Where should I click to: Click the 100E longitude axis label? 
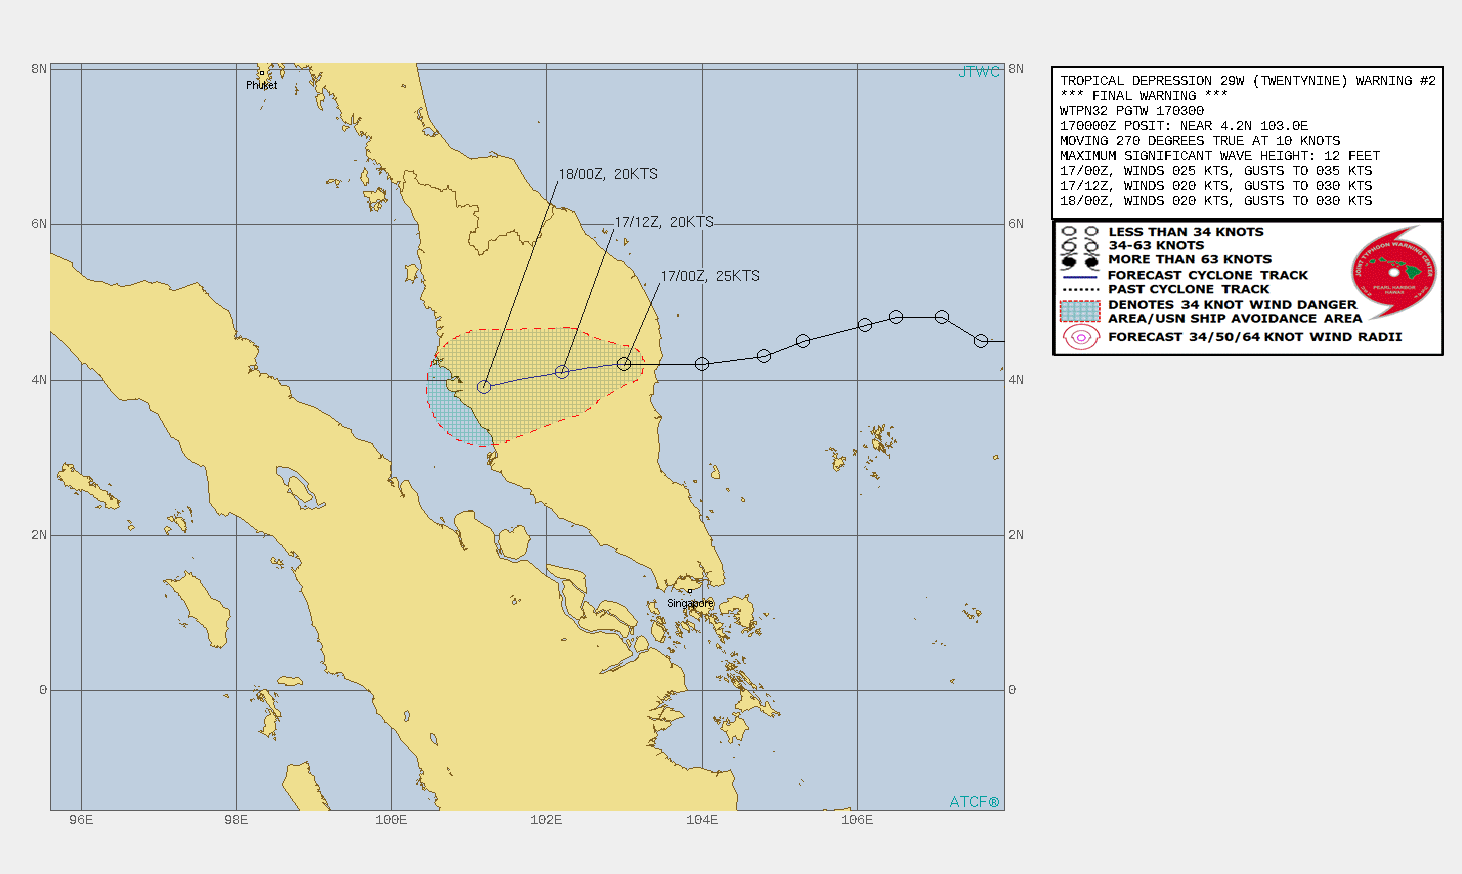[391, 820]
